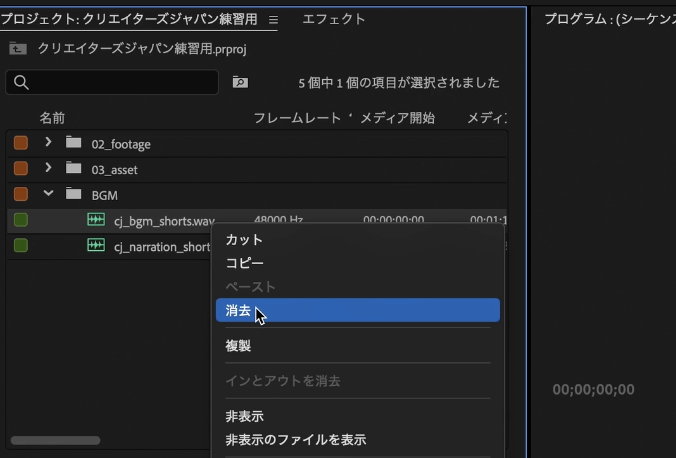Sort by the フレームレート column header
The width and height of the screenshot is (676, 458).
point(297,118)
